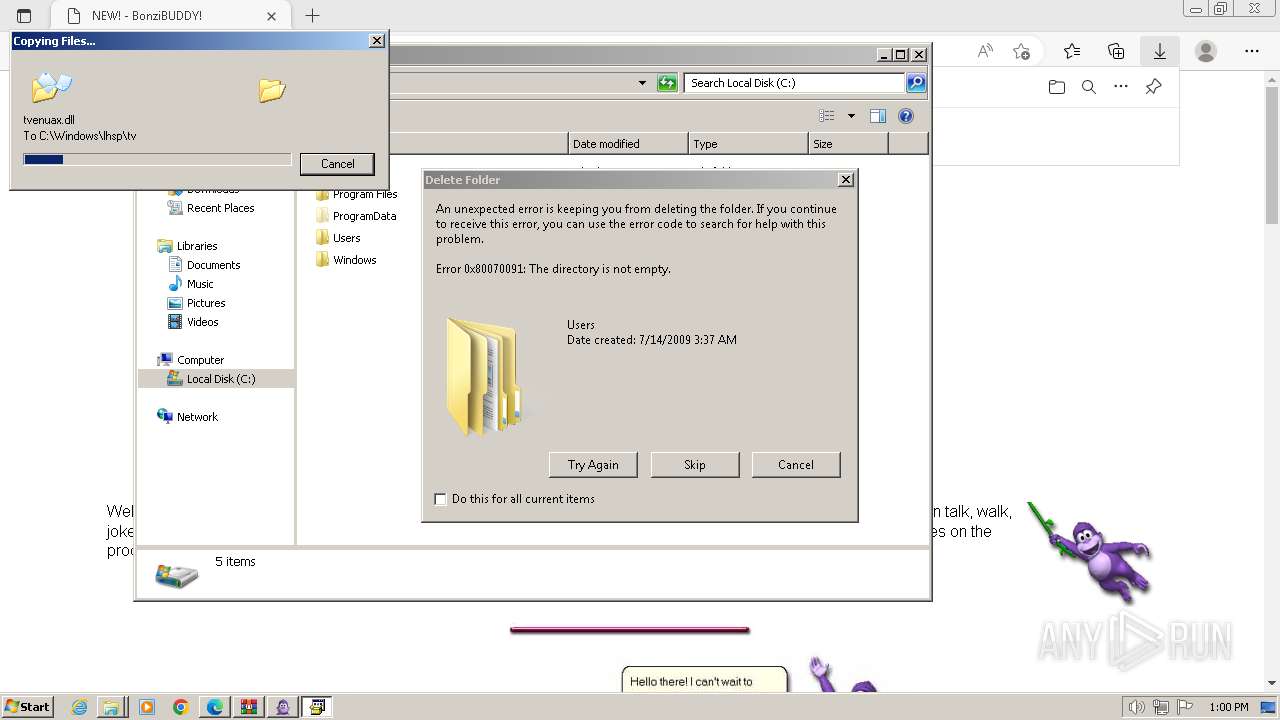Click Edge tab actions menu icon
Screen dimensions: 1280x720
pos(24,16)
